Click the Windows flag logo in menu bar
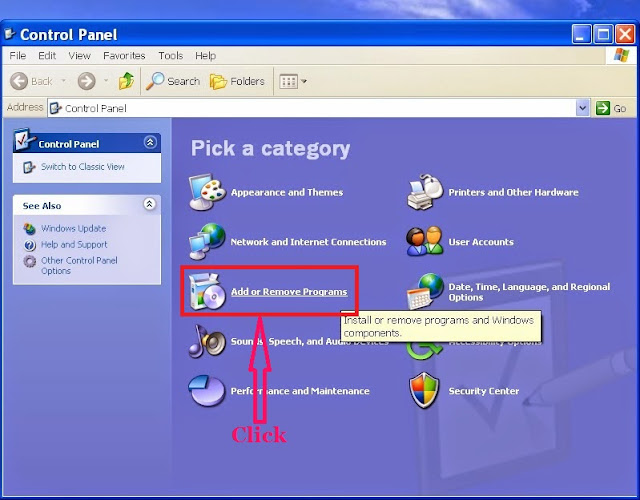 pyautogui.click(x=621, y=55)
